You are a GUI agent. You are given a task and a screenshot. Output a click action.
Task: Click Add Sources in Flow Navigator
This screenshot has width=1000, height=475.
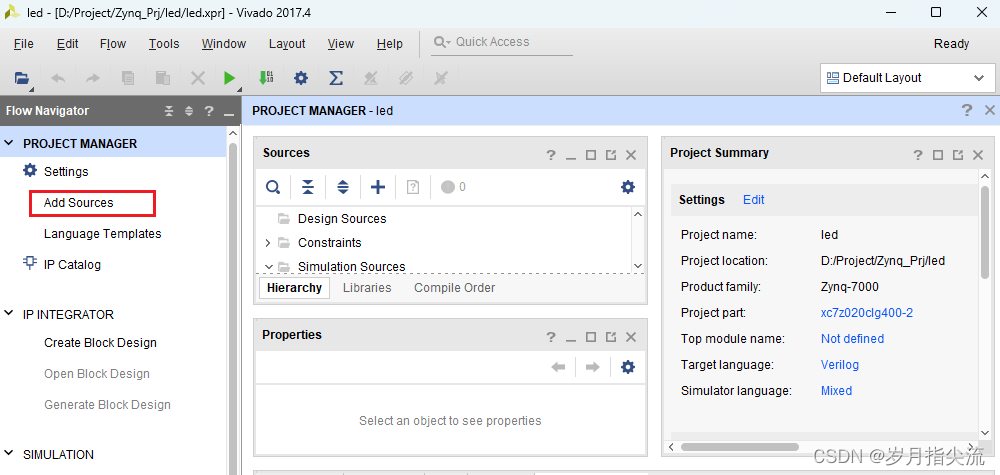[x=79, y=203]
